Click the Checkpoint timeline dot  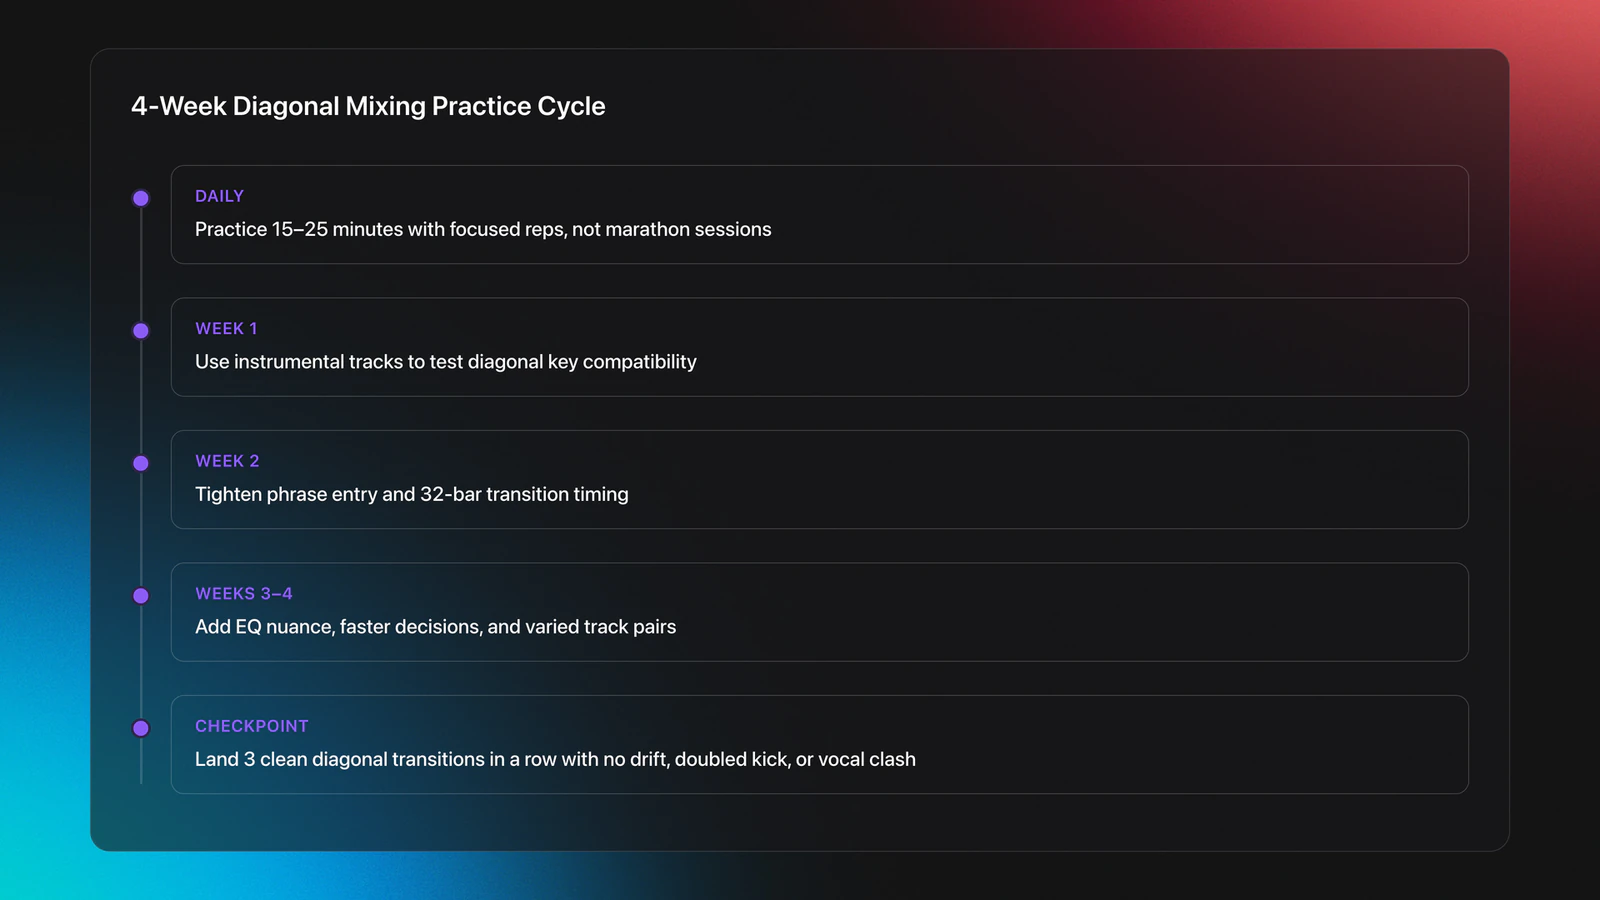141,728
